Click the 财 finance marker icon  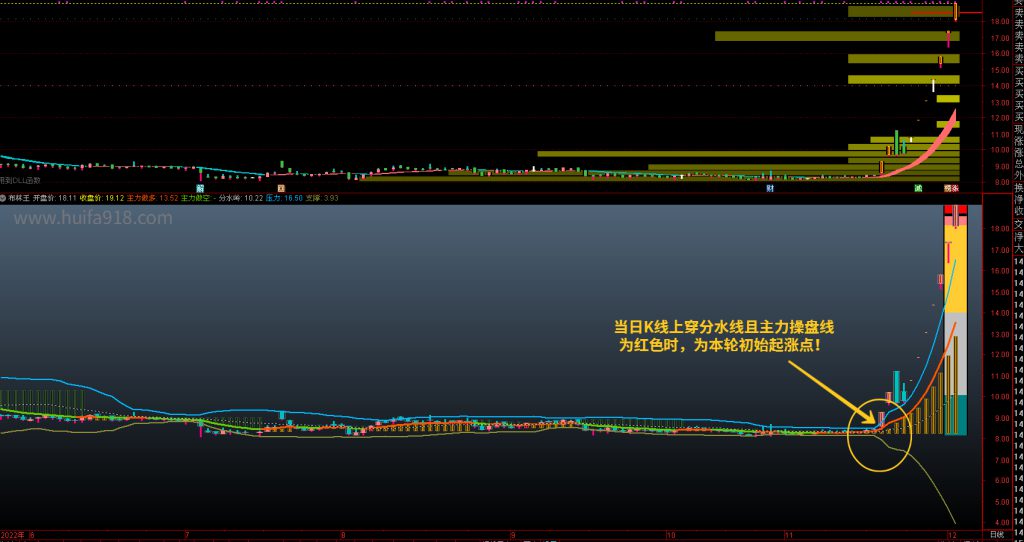click(769, 187)
